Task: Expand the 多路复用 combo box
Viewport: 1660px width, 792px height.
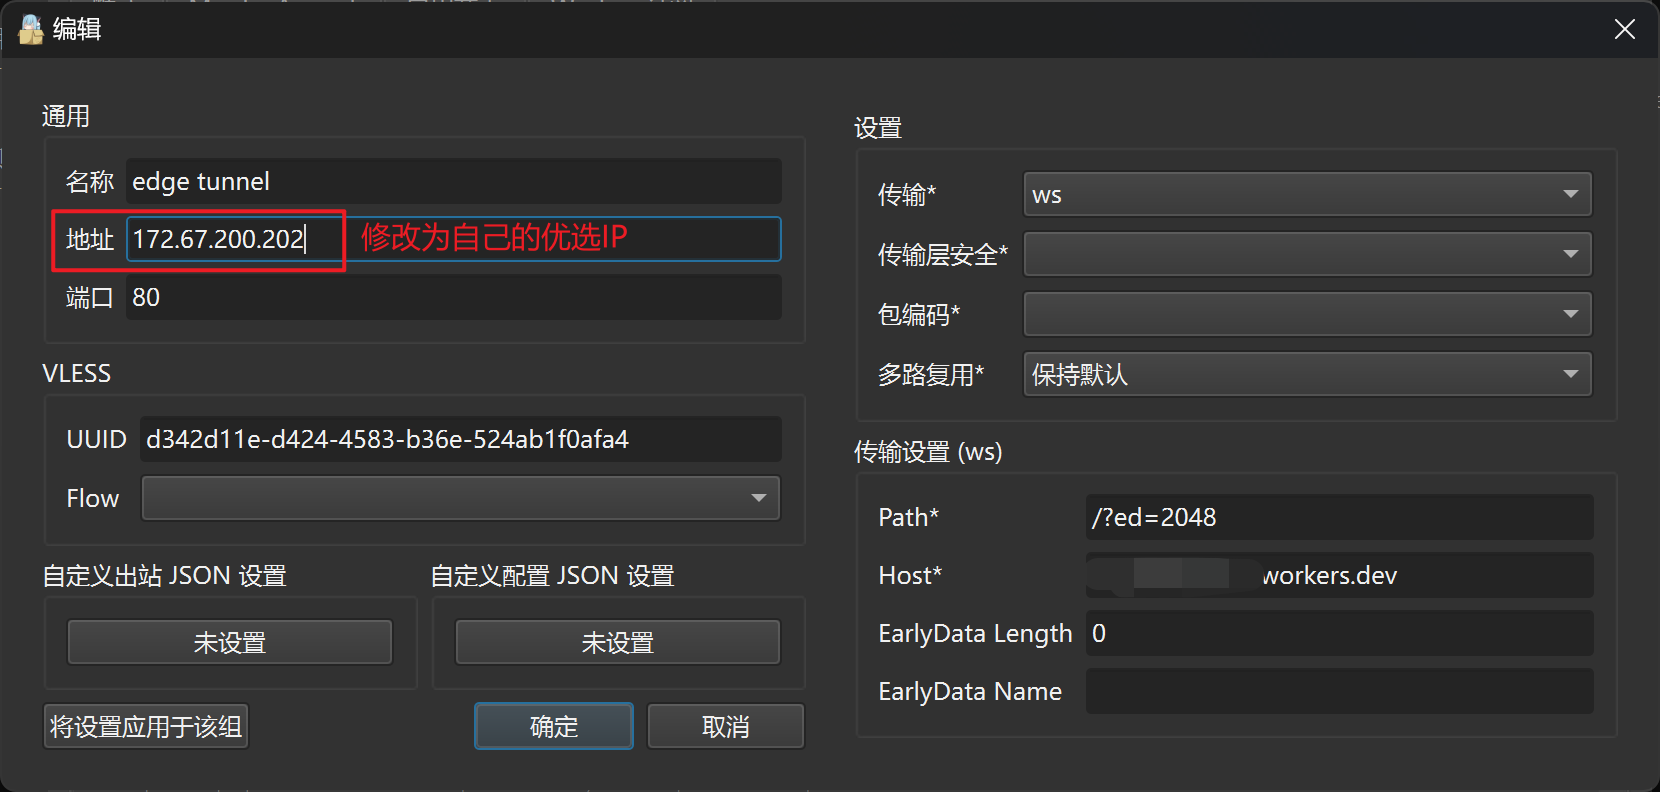Action: 1307,374
